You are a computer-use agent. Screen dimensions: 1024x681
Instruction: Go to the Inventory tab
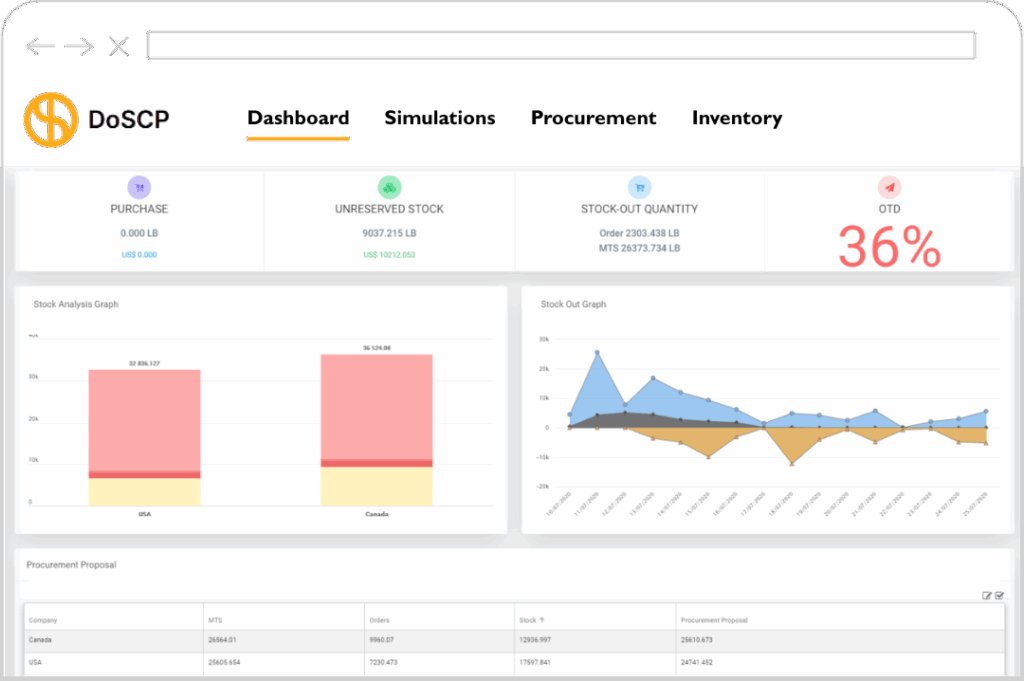[737, 119]
